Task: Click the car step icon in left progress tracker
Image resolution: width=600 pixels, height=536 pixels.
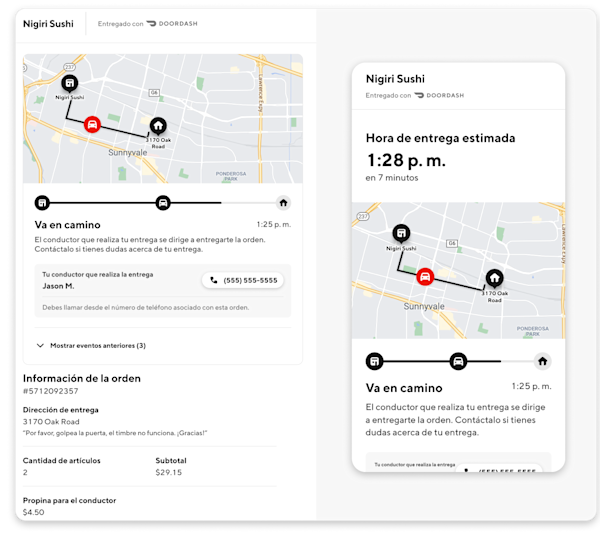Action: click(x=163, y=203)
